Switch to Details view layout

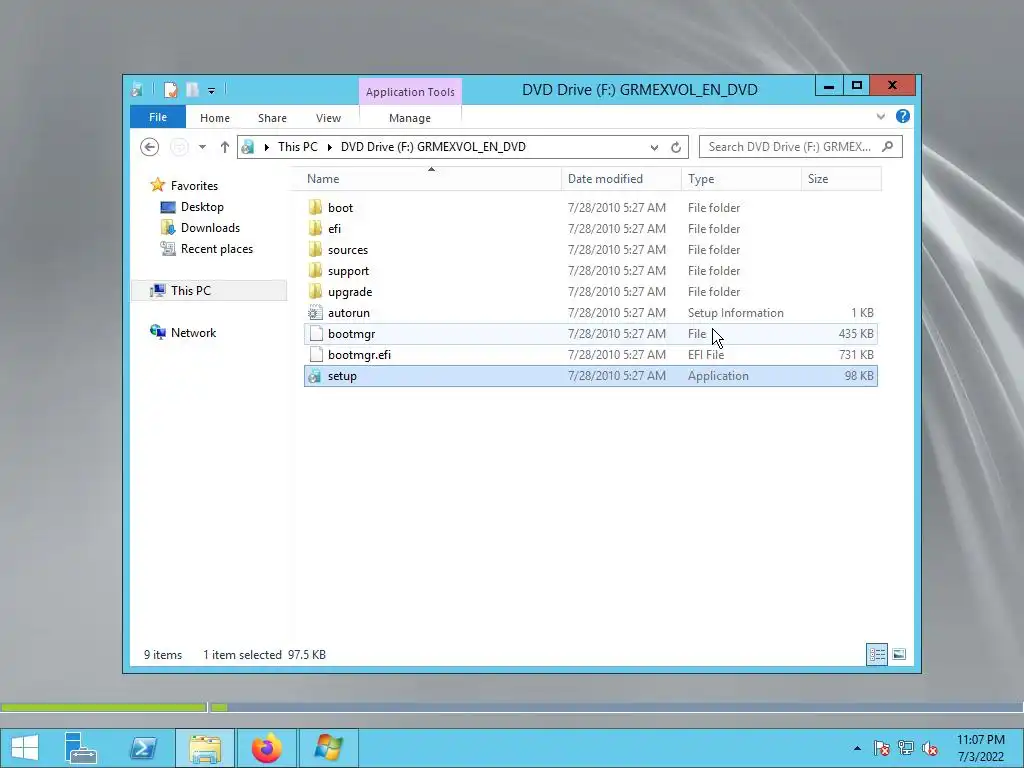click(x=877, y=654)
